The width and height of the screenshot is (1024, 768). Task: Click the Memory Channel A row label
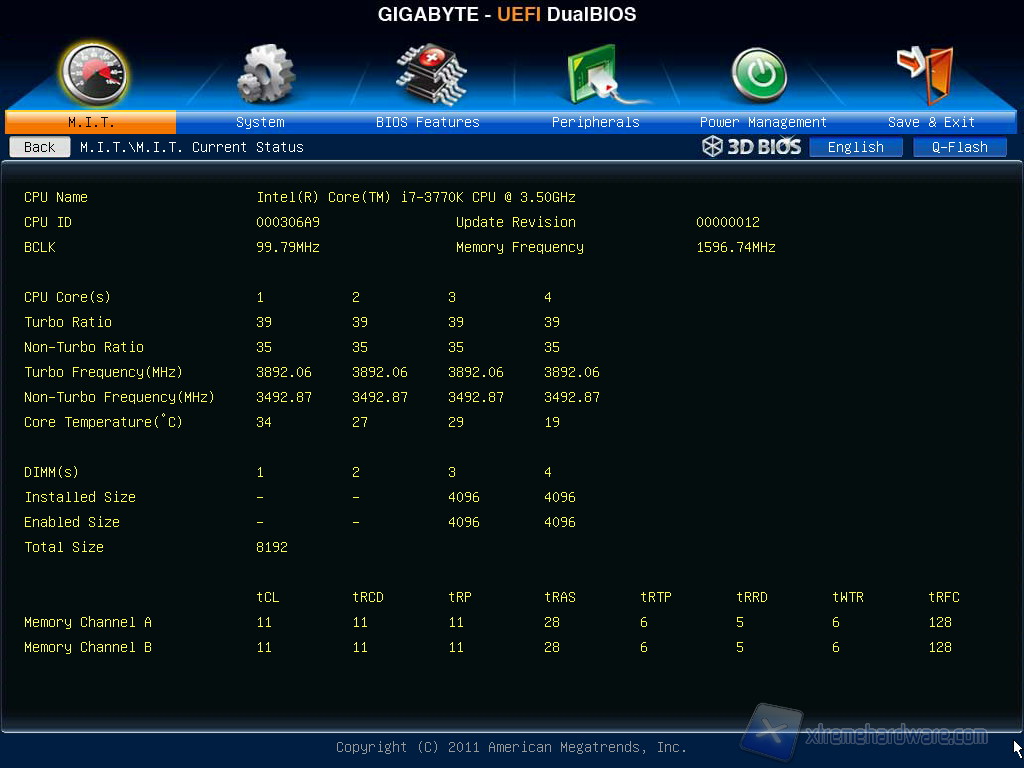88,622
